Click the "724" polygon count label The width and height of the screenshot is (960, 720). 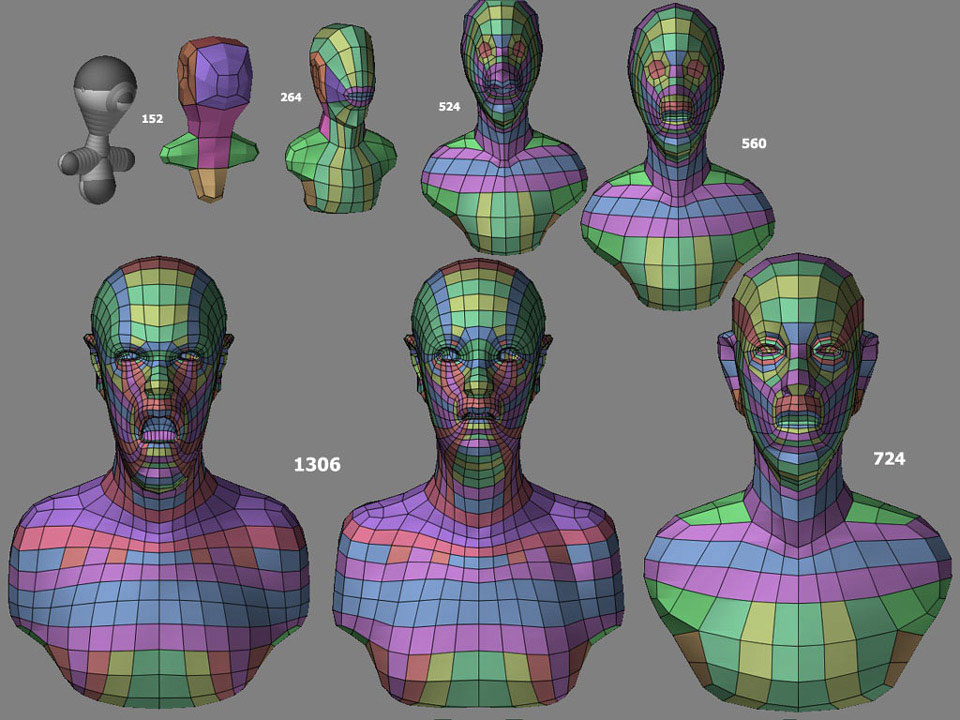coord(889,459)
